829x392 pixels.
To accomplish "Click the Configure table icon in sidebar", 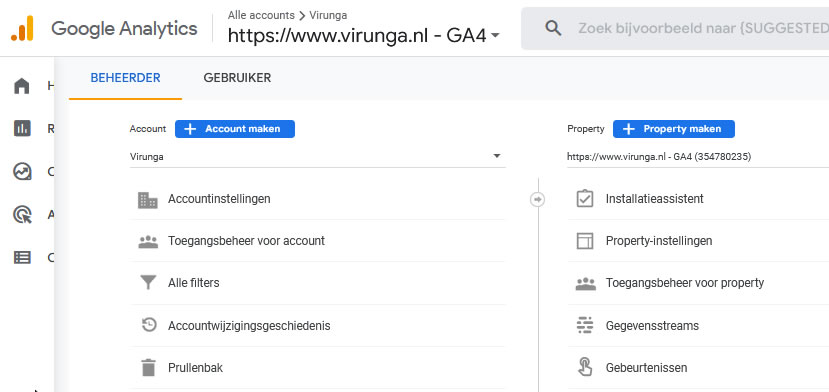I will (22, 258).
